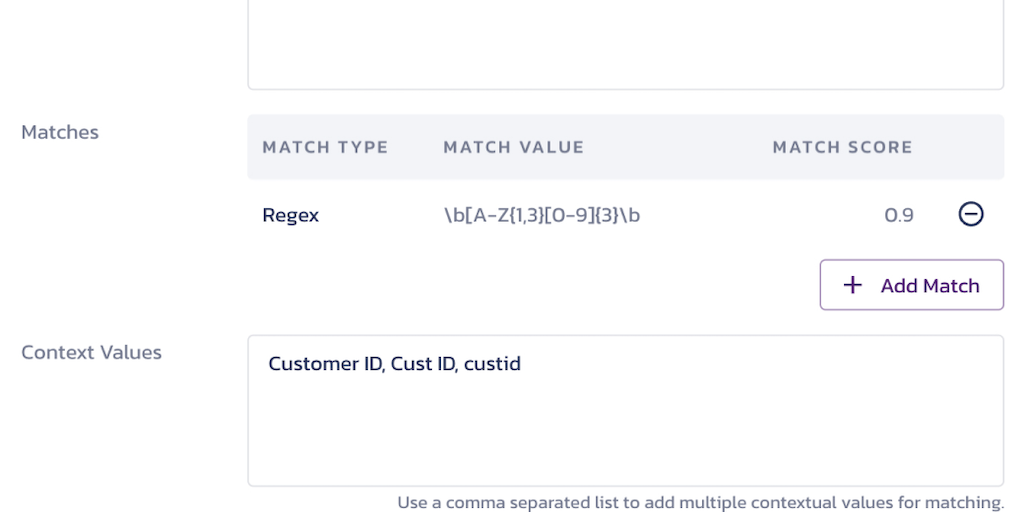Image resolution: width=1024 pixels, height=512 pixels.
Task: Click the plus icon beside Add Match
Action: (852, 286)
